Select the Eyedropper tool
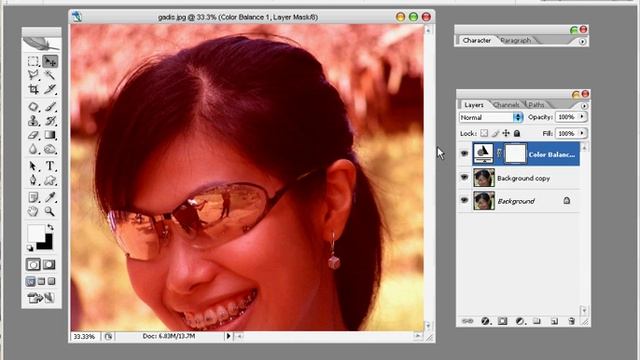 (50, 198)
